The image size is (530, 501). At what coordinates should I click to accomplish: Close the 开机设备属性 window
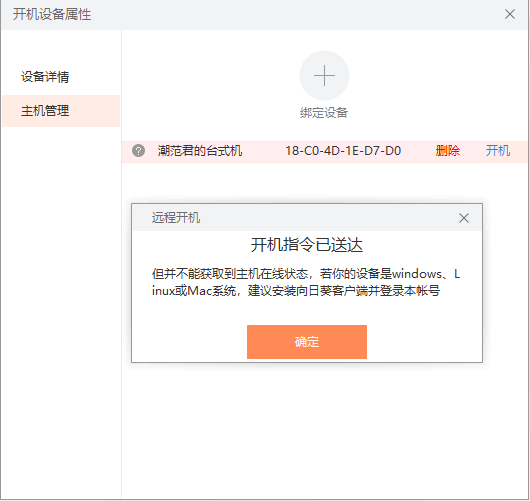pos(510,14)
